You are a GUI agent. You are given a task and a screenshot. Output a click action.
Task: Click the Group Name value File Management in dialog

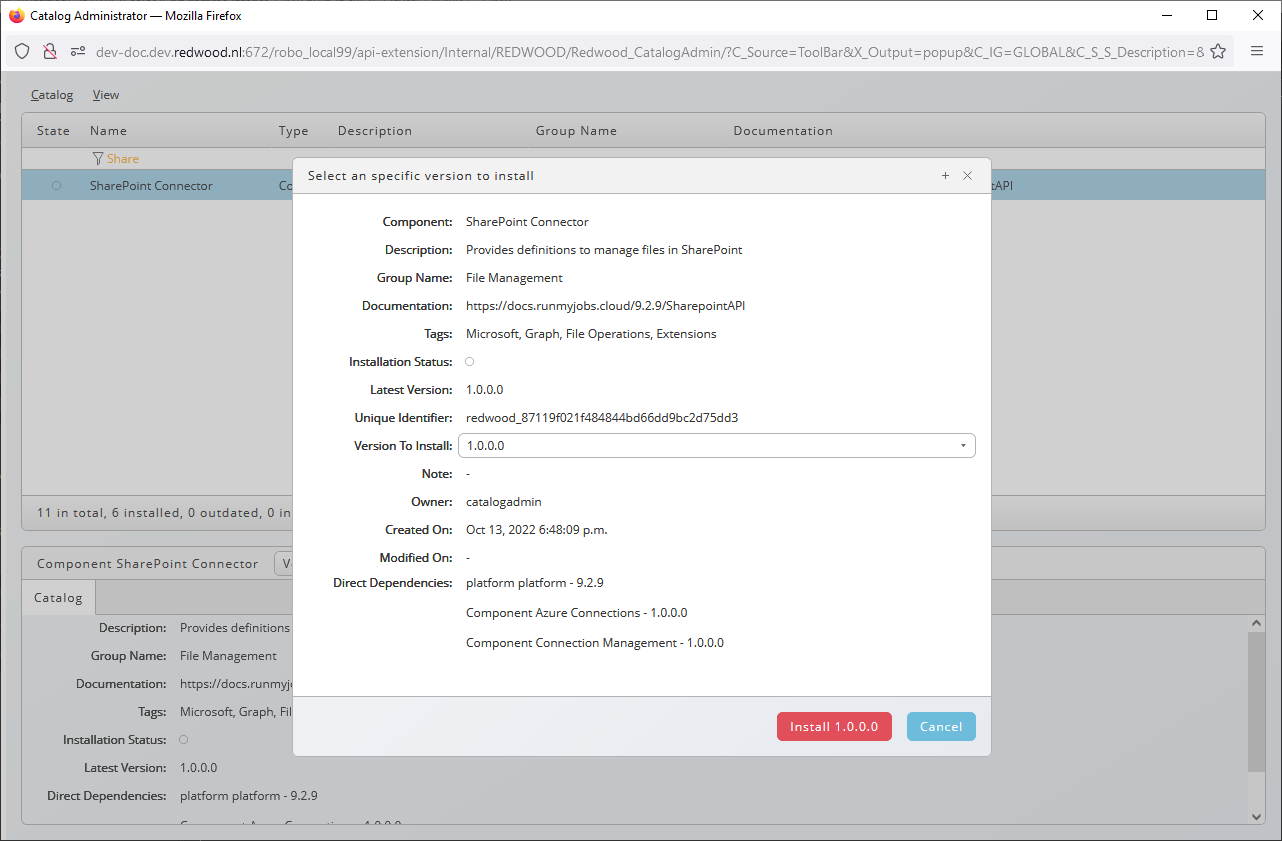pyautogui.click(x=514, y=278)
